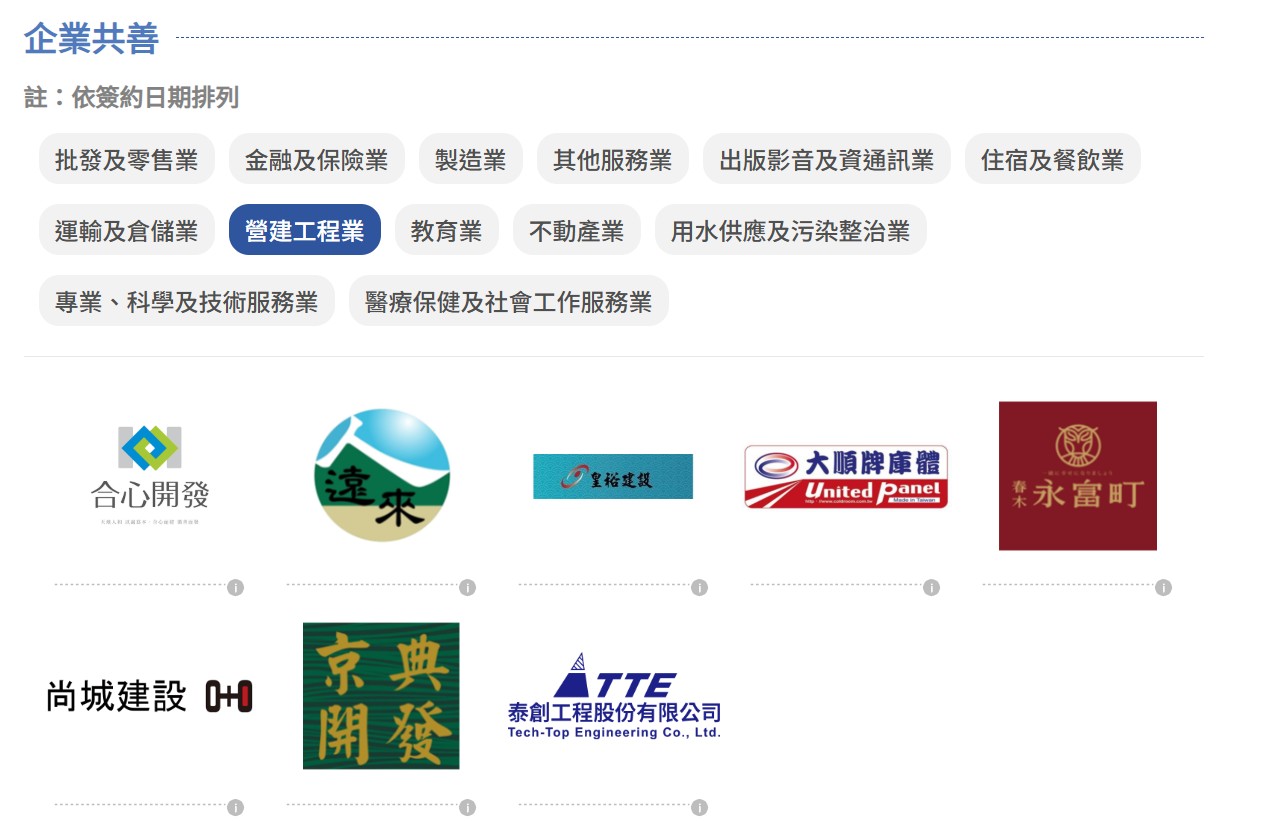Open info icon under 永富町

1163,587
